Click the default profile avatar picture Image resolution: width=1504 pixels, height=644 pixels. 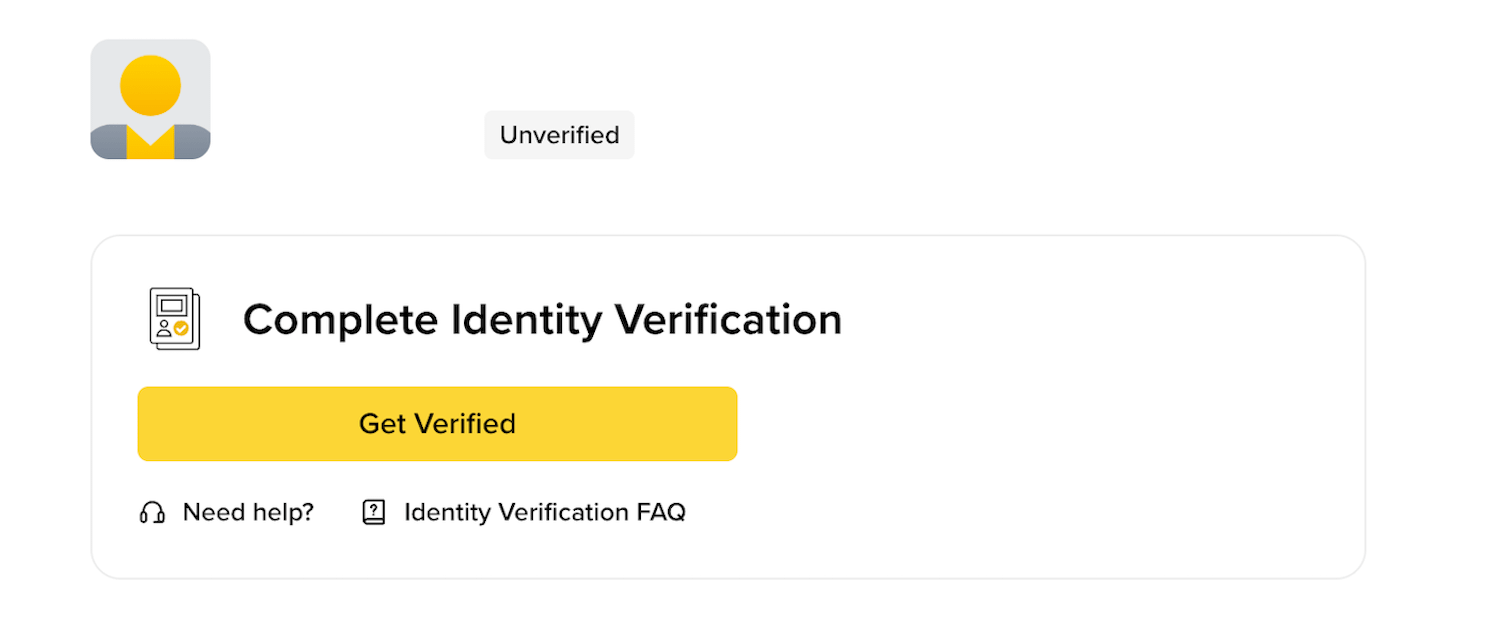coord(150,99)
